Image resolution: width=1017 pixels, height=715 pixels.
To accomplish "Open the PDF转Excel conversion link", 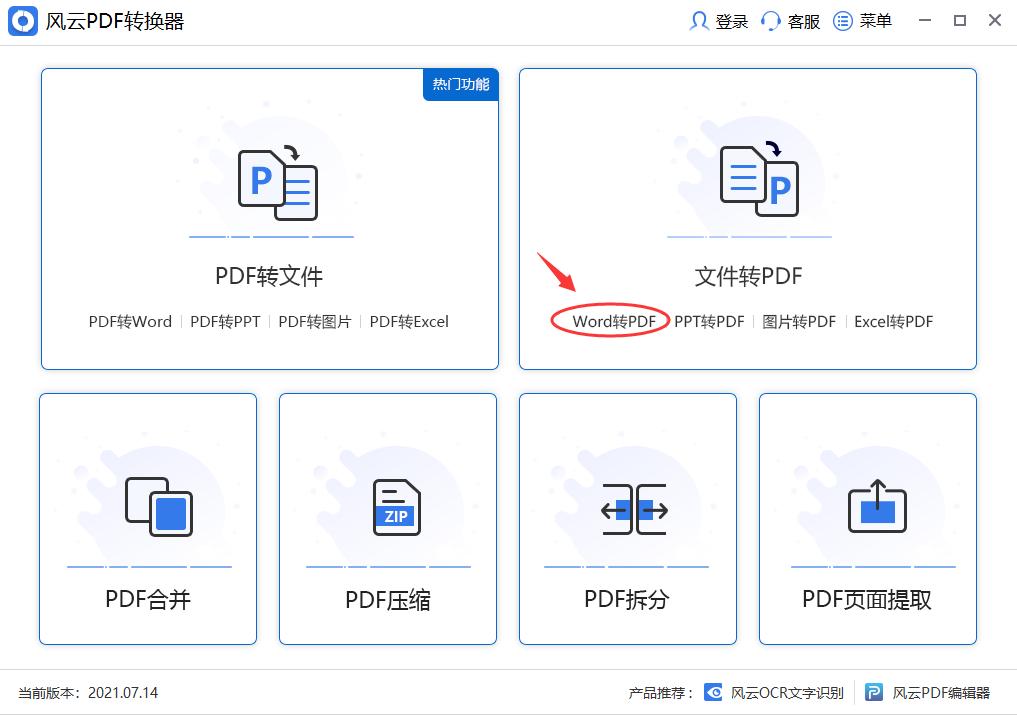I will tap(409, 321).
